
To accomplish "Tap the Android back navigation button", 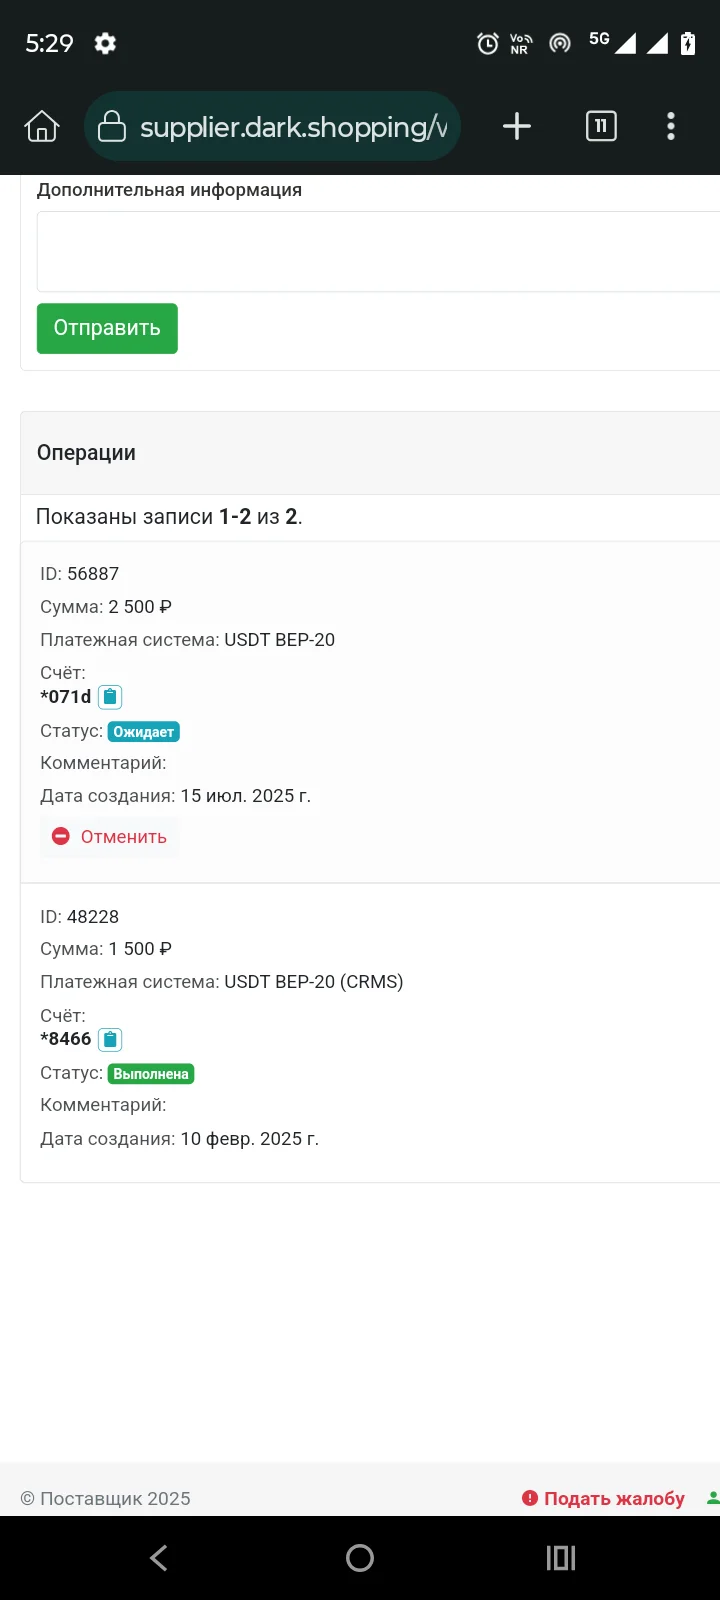I will [159, 1558].
